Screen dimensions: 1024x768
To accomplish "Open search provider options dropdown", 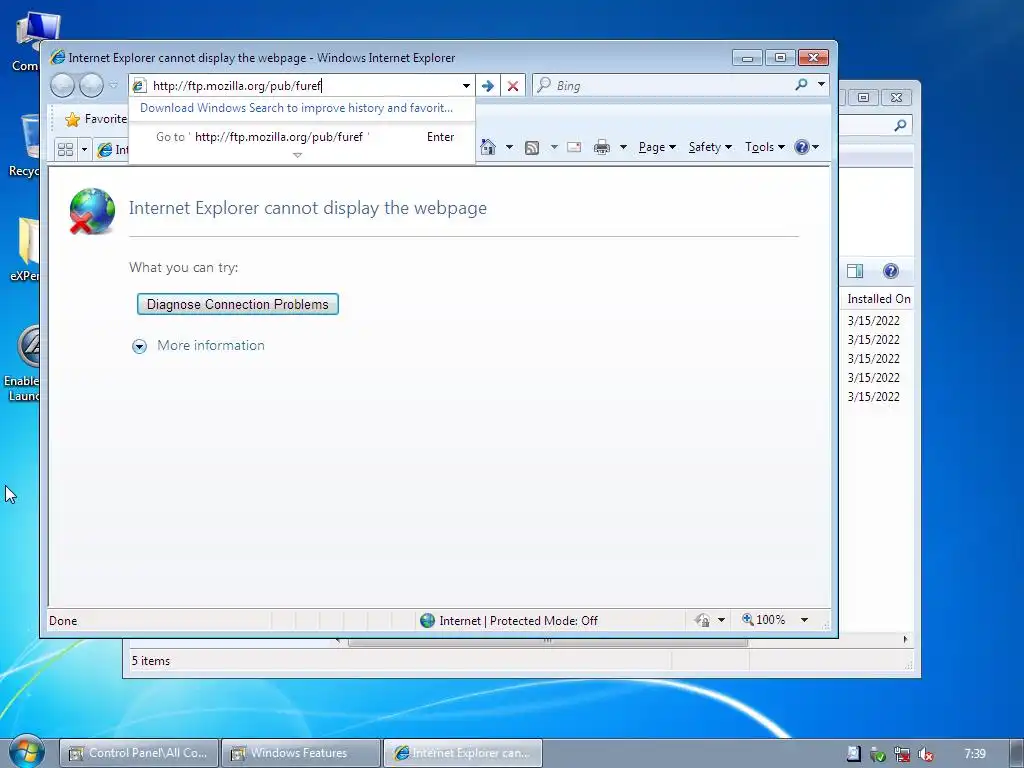I will click(821, 85).
